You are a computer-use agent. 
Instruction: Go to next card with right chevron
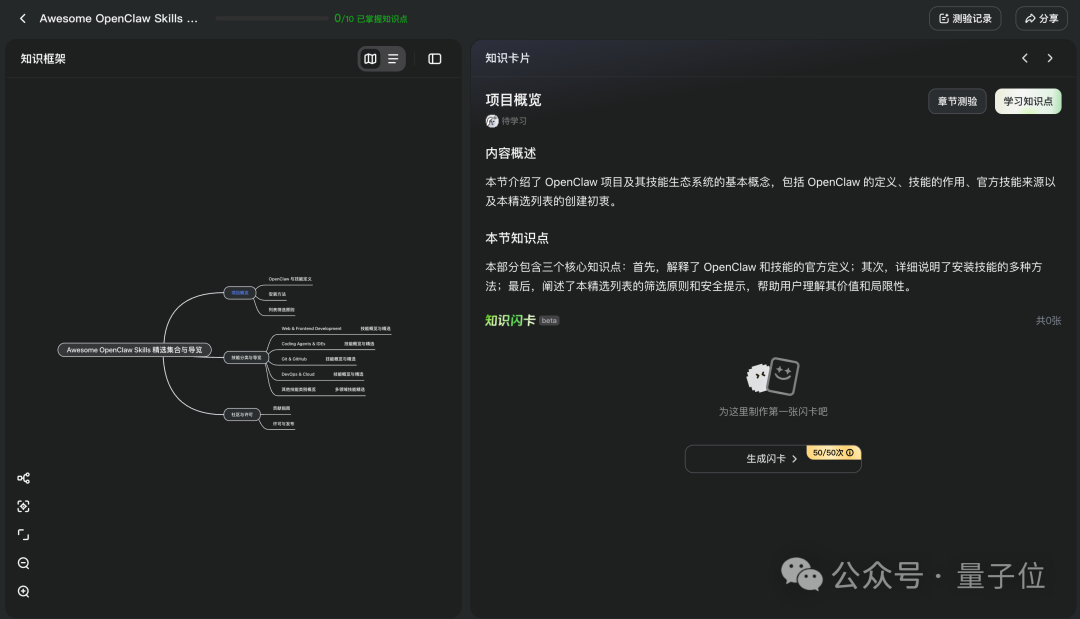(1049, 58)
